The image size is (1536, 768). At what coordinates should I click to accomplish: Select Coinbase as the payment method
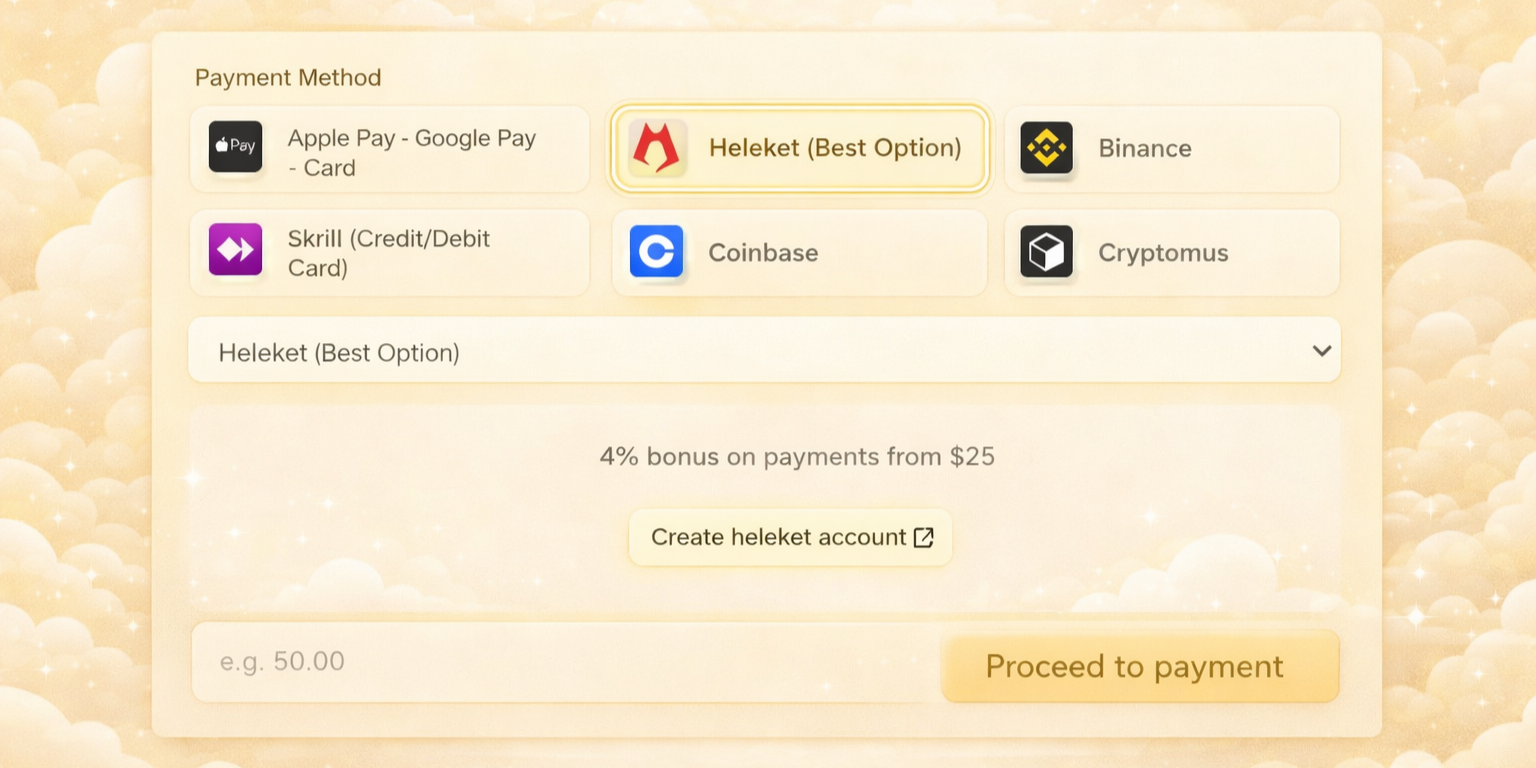coord(798,252)
